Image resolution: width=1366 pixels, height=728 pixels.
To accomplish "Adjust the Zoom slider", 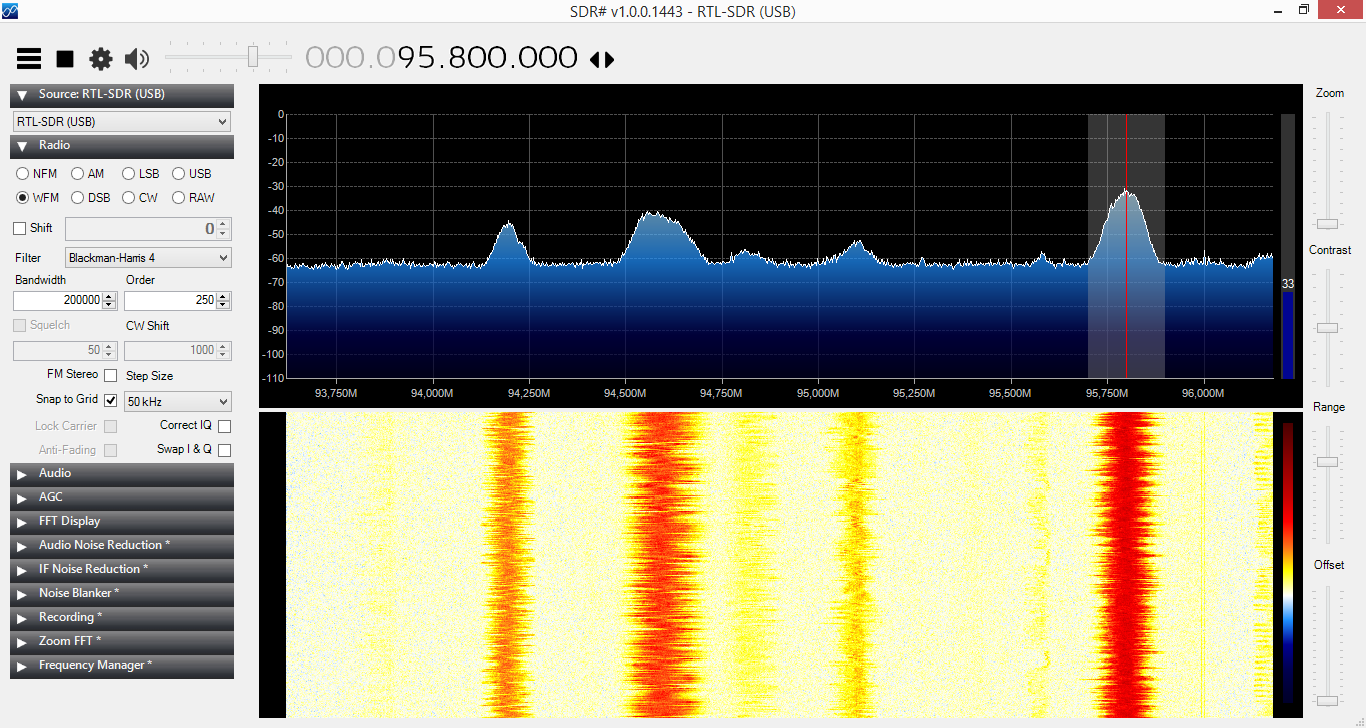I will (1327, 223).
